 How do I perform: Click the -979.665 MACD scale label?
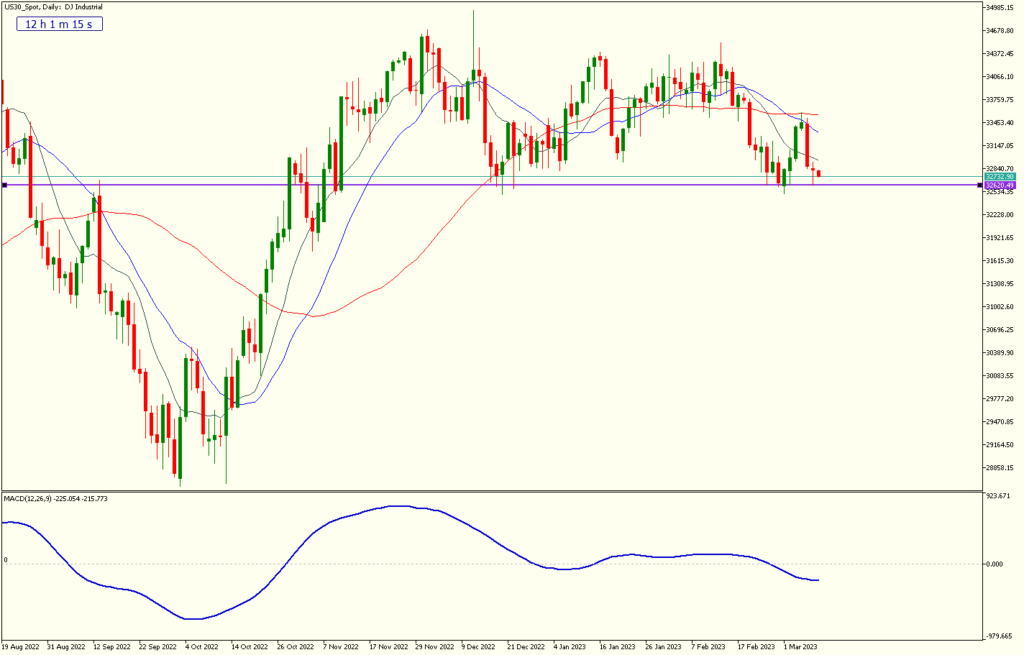(999, 635)
